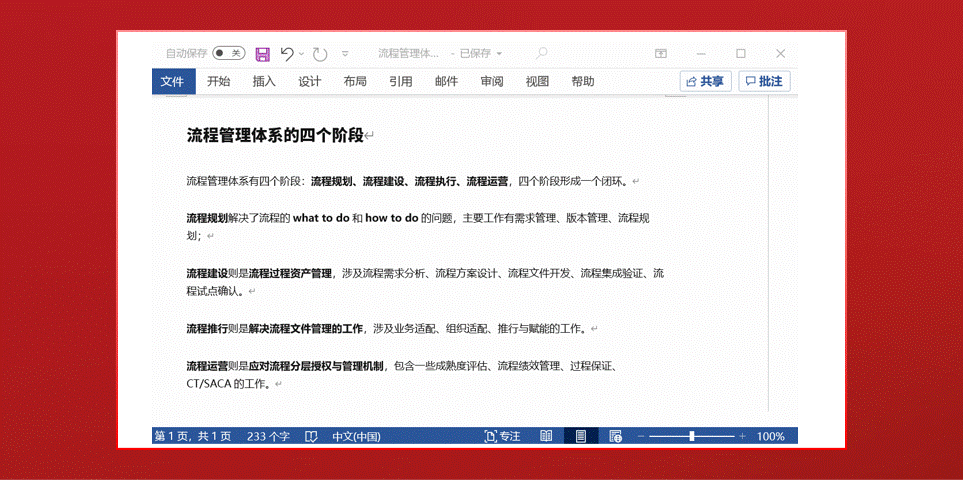Click the proofing book icon in status bar
The height and width of the screenshot is (480, 963).
(x=311, y=436)
